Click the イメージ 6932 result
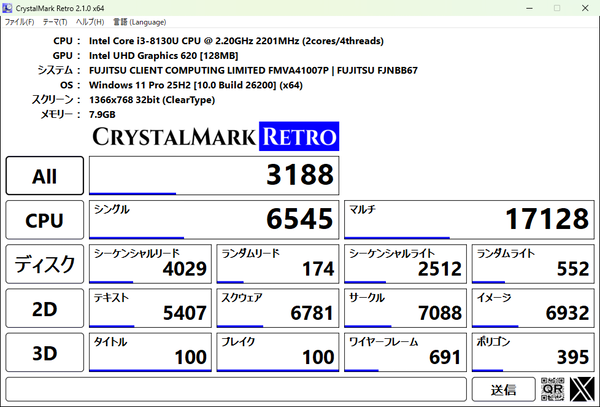Image resolution: width=600 pixels, height=407 pixels. (x=533, y=308)
